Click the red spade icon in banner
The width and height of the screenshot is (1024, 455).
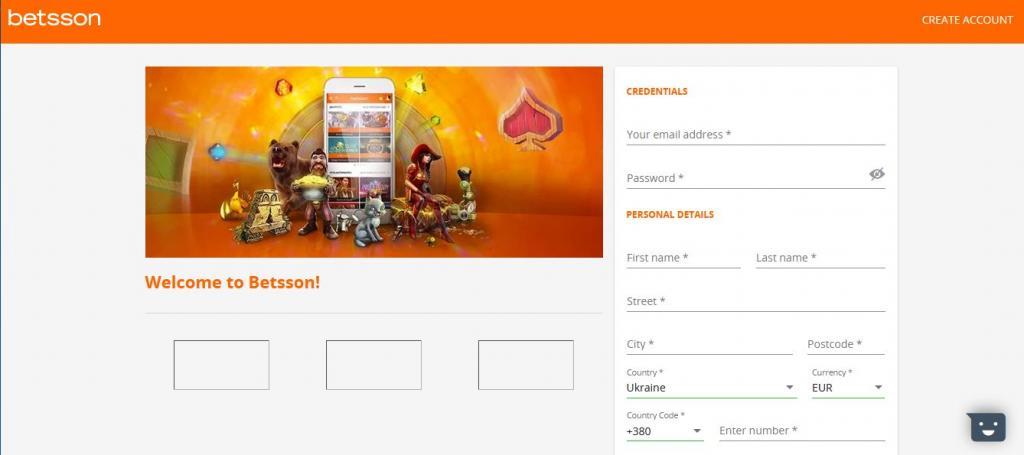(x=531, y=119)
